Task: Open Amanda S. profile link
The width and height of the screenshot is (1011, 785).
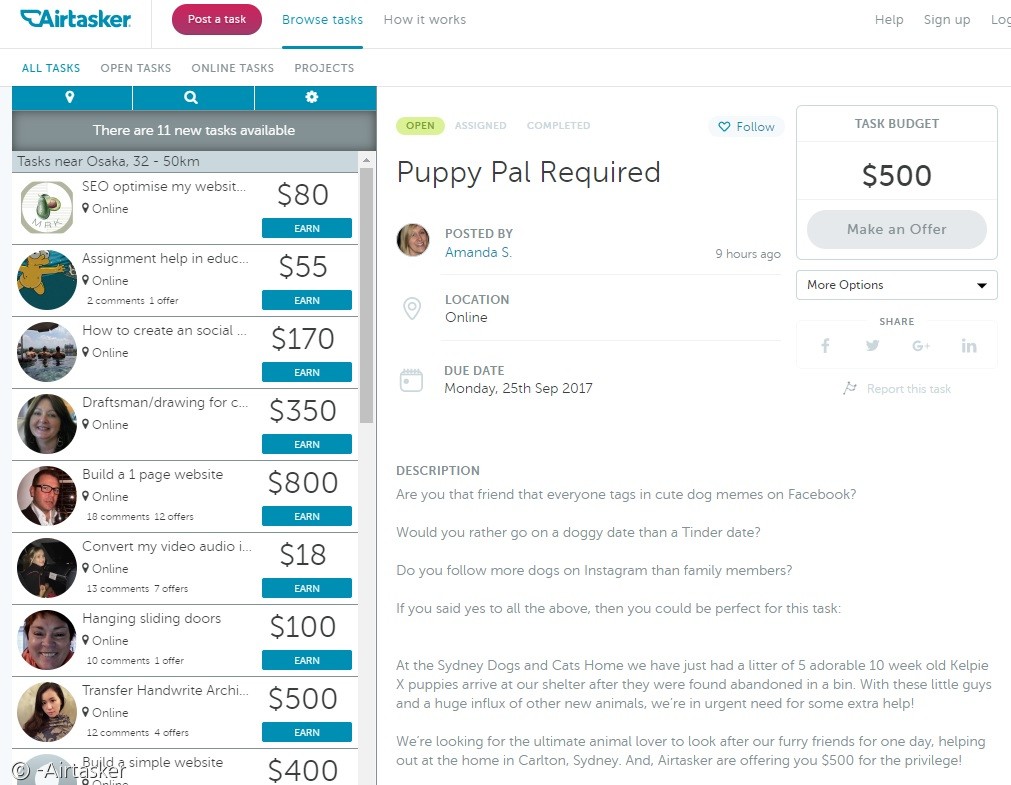Action: pyautogui.click(x=478, y=252)
